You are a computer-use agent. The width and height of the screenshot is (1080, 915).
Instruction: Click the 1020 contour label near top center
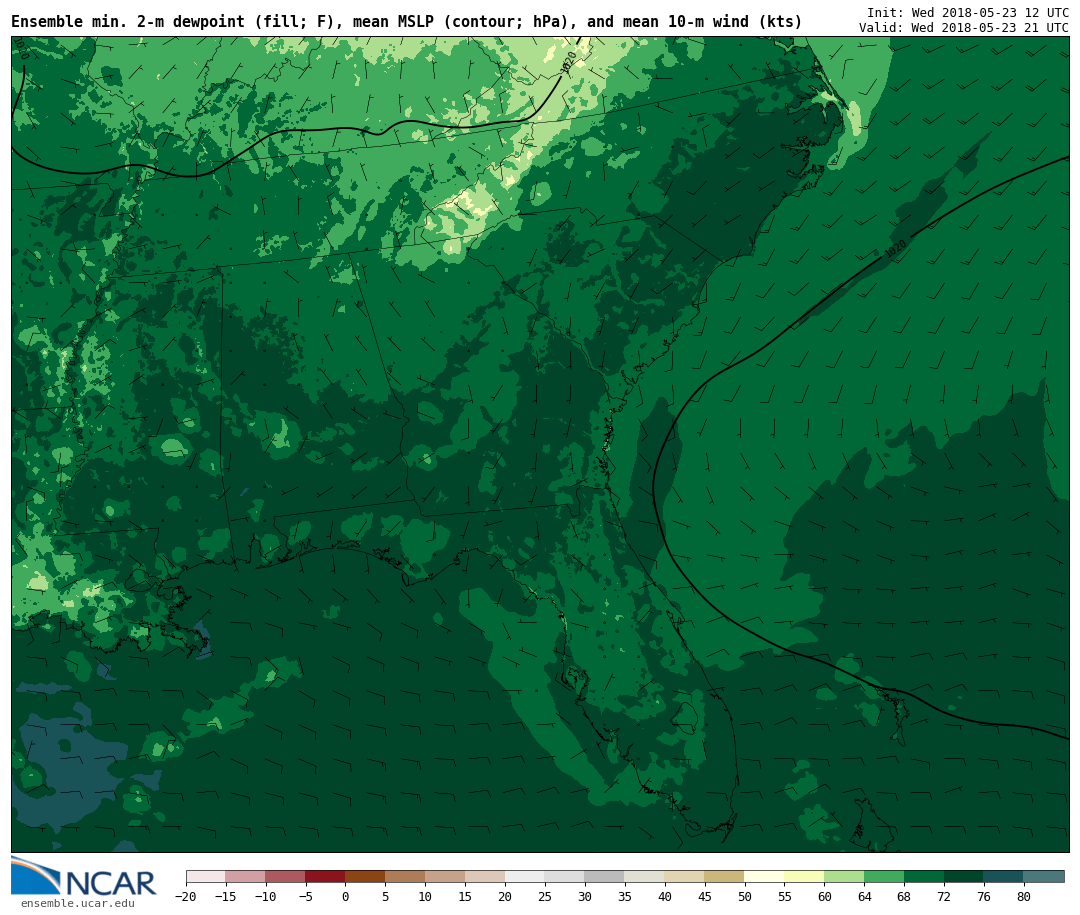click(569, 62)
